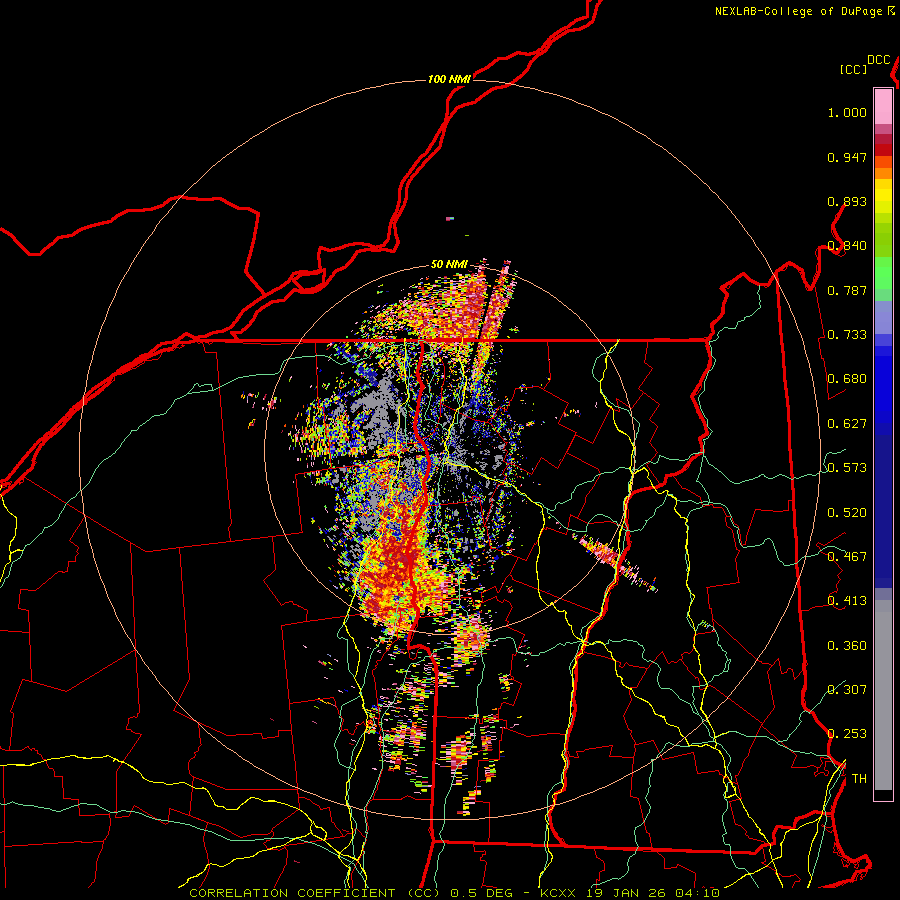
Task: Click the "50 NMI" range ring label
Action: pyautogui.click(x=449, y=265)
